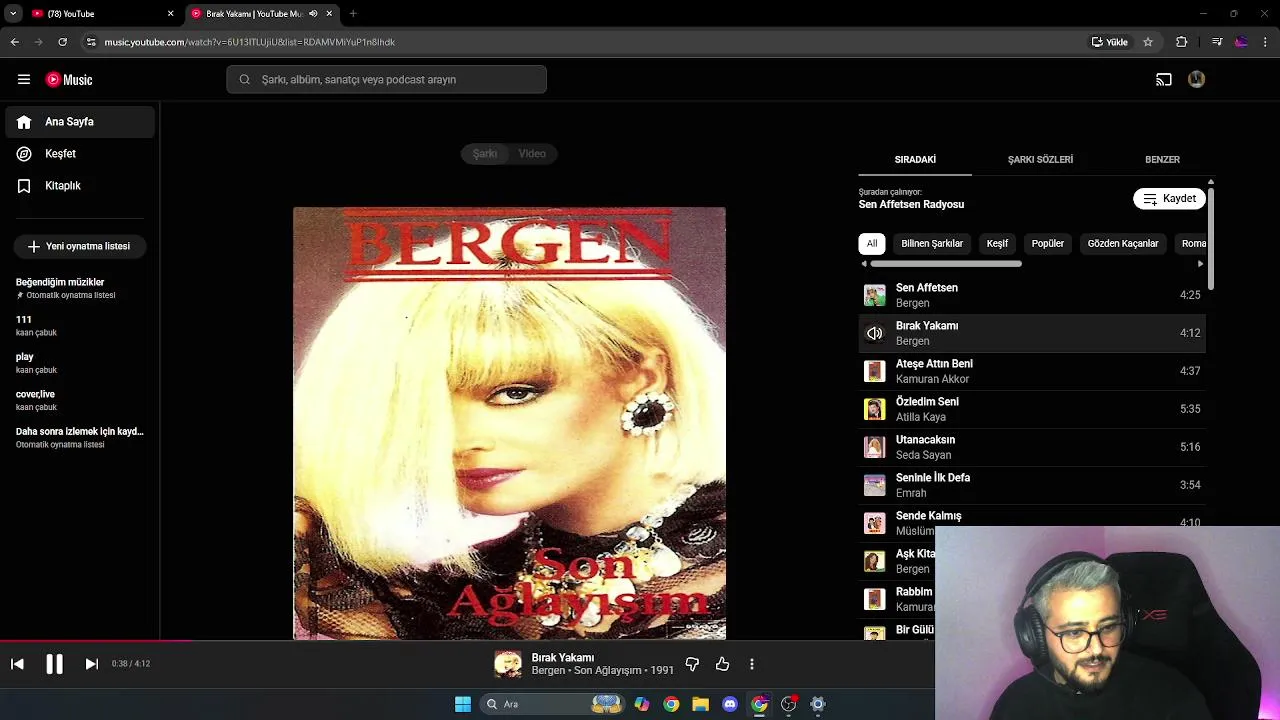Viewport: 1280px width, 720px height.
Task: Dislike the song with thumbs down
Action: [692, 664]
